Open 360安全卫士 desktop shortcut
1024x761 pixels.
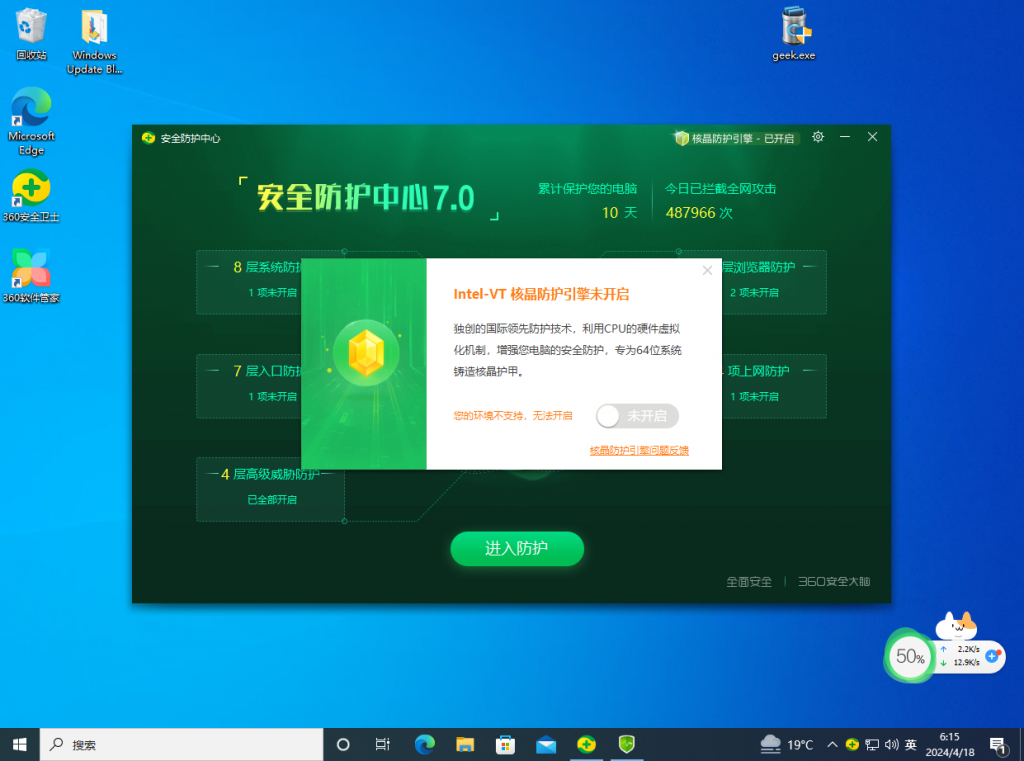(31, 195)
